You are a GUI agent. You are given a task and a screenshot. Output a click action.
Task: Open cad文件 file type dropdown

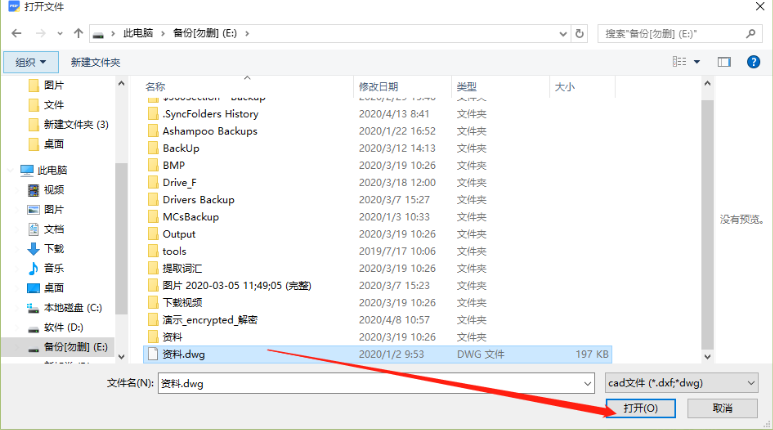pos(682,383)
